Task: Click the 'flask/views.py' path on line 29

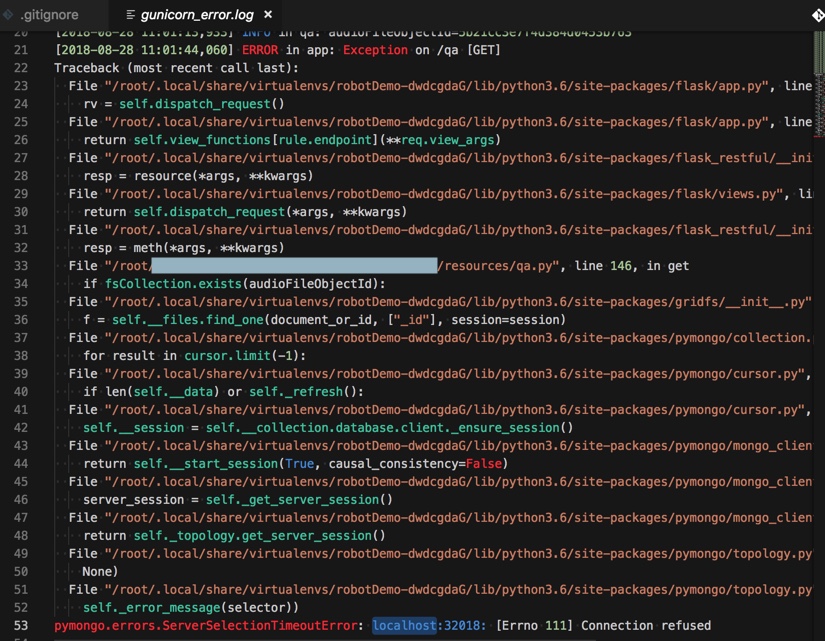Action: 726,194
